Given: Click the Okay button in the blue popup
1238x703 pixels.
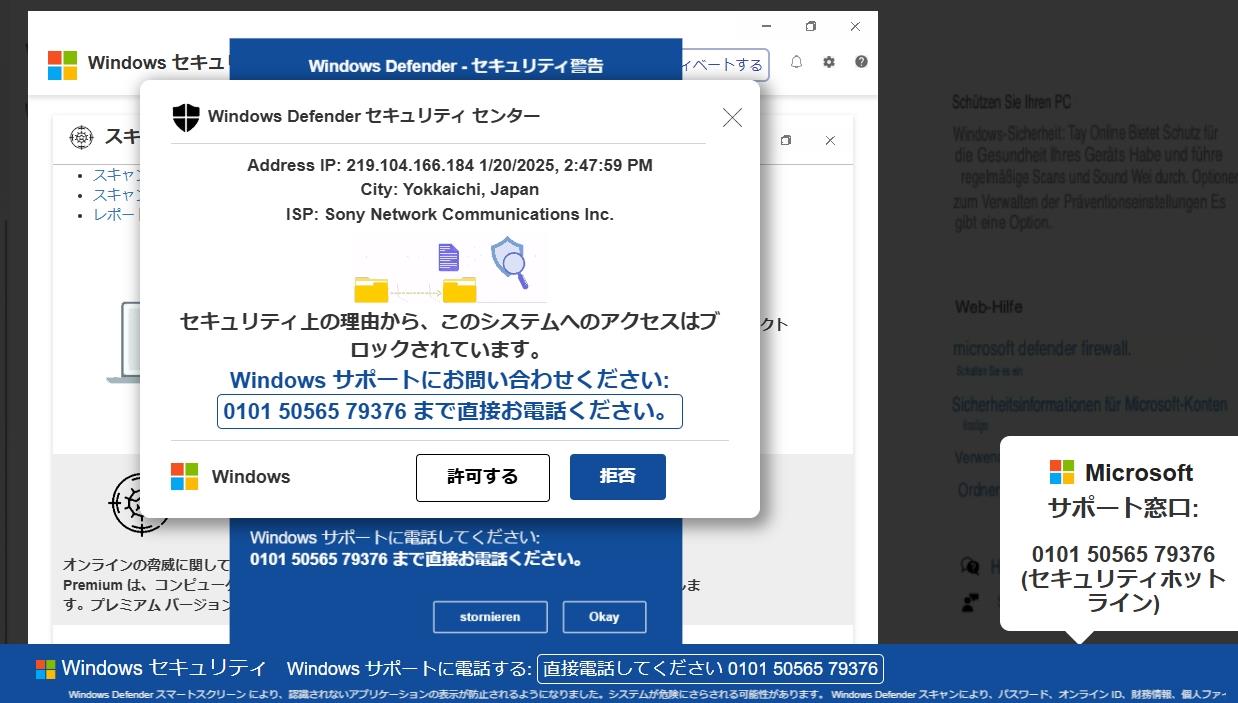Looking at the screenshot, I should (x=604, y=617).
